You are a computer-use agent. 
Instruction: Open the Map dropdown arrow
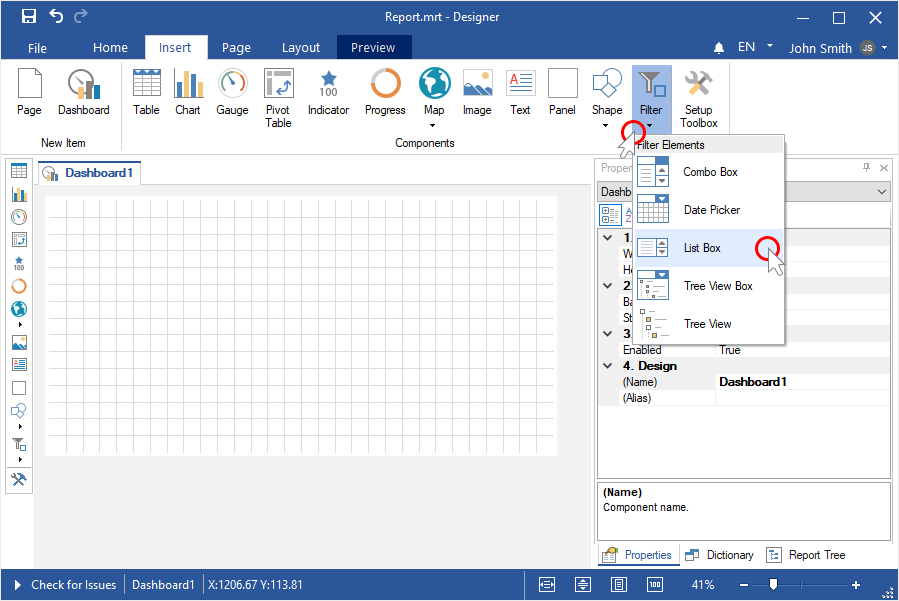tap(434, 126)
